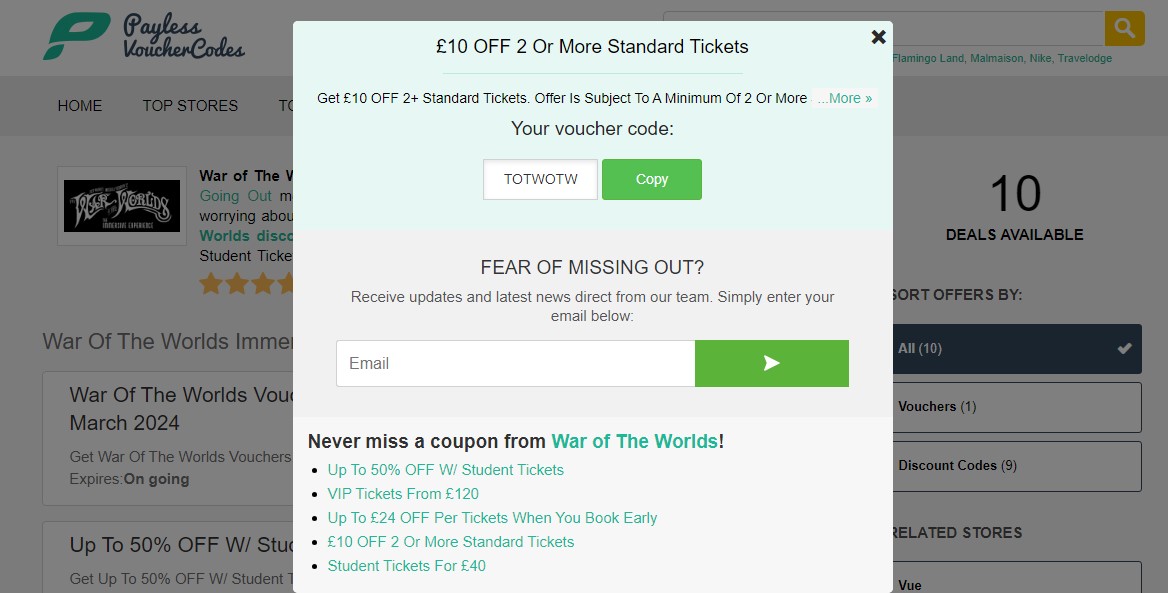
Task: Expand offer details via the More link
Action: point(843,98)
